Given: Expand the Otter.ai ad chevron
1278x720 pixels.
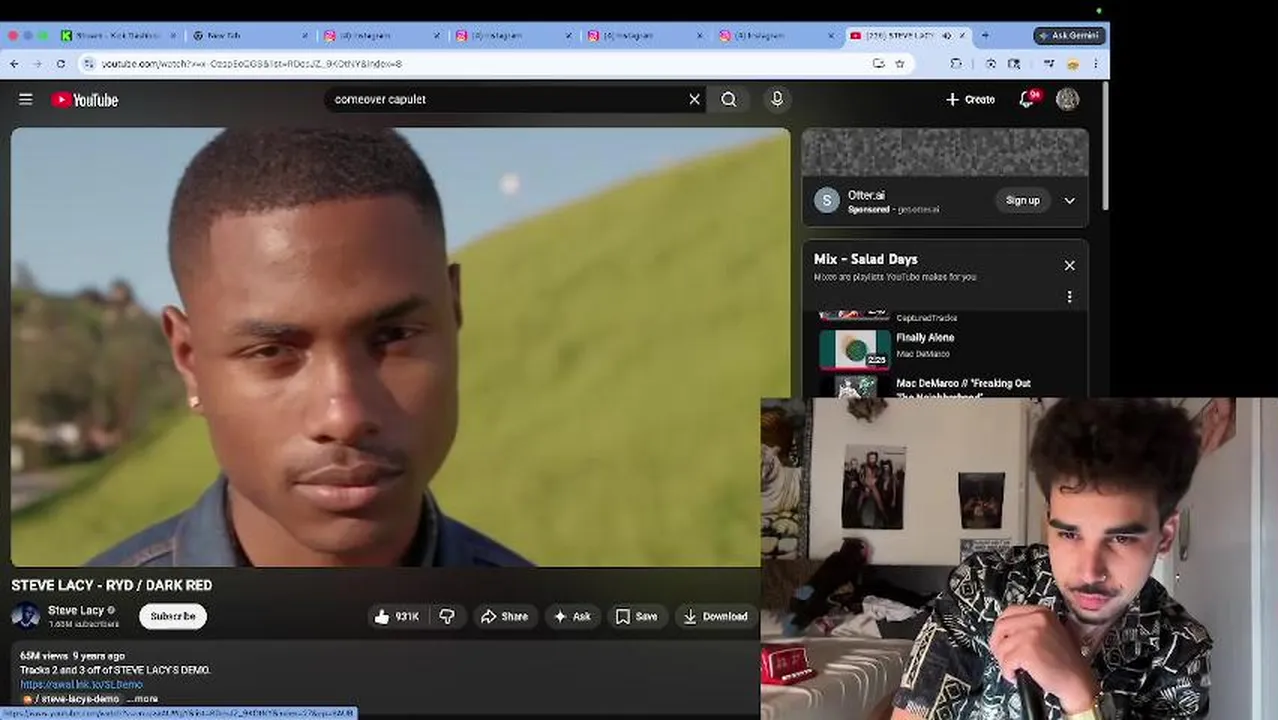Looking at the screenshot, I should coord(1070,200).
